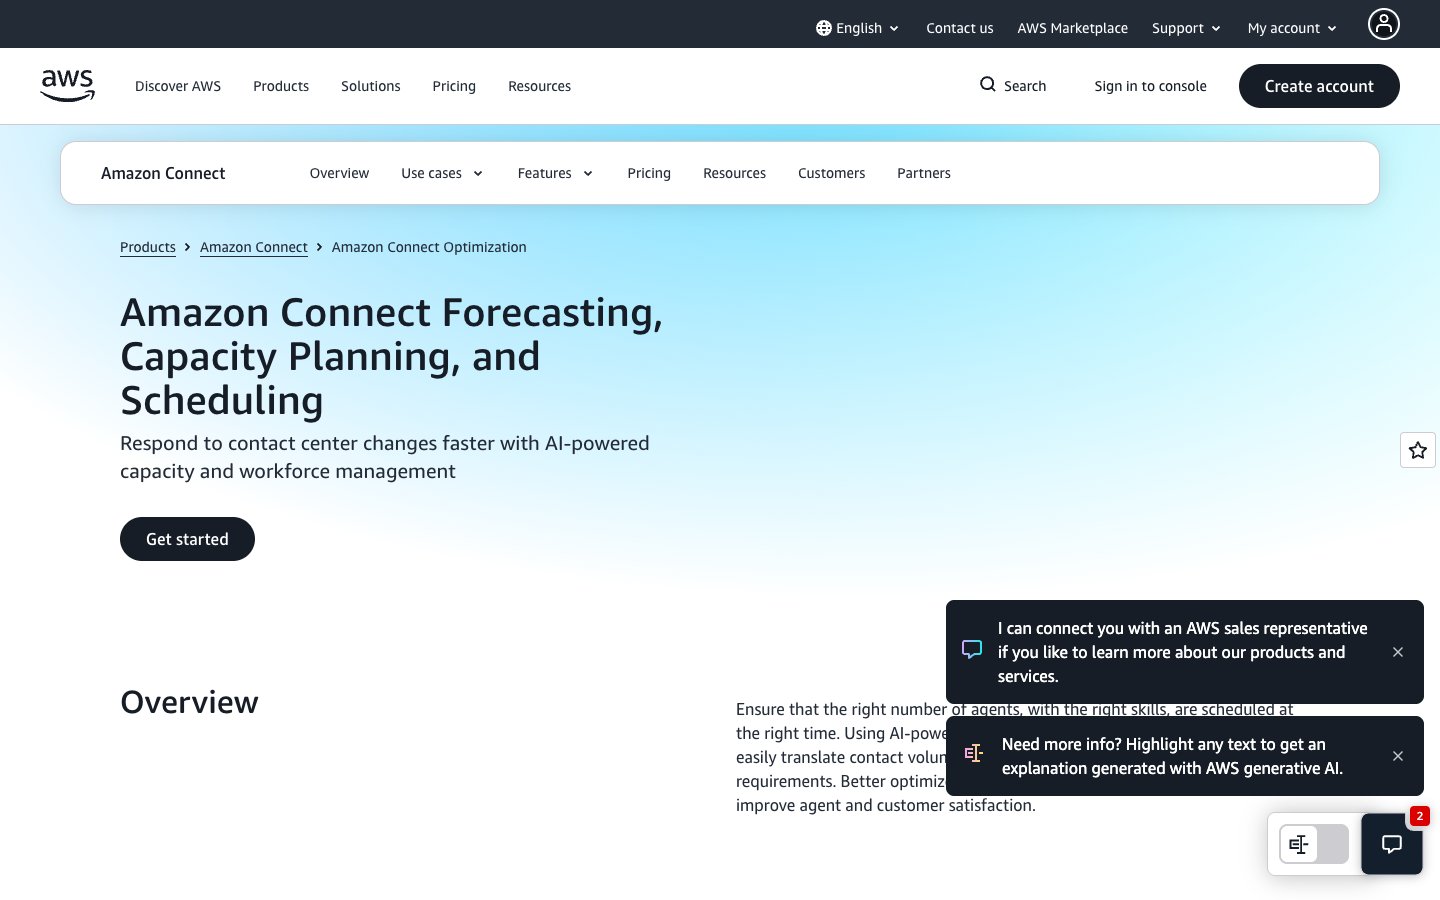Select the generative AI highlight tool icon

1298,844
